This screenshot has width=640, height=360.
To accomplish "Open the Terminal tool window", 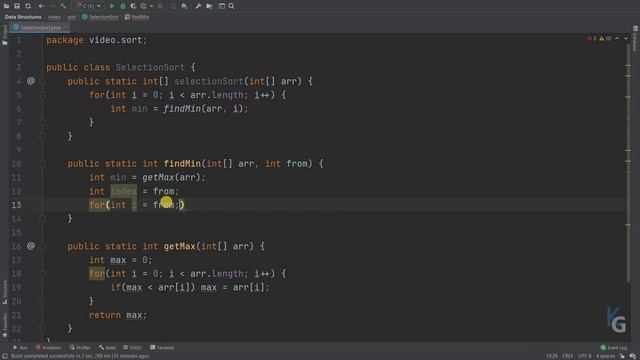I will click(x=162, y=348).
